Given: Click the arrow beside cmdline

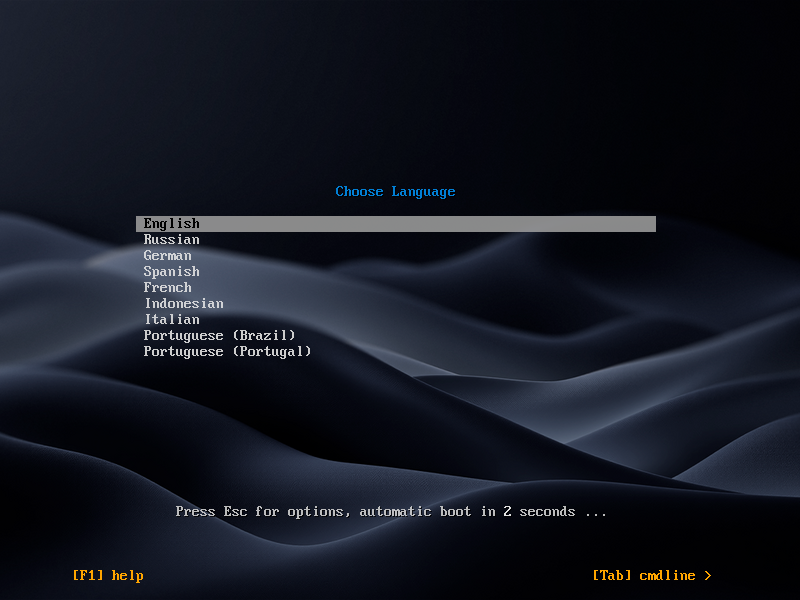Looking at the screenshot, I should [x=708, y=576].
